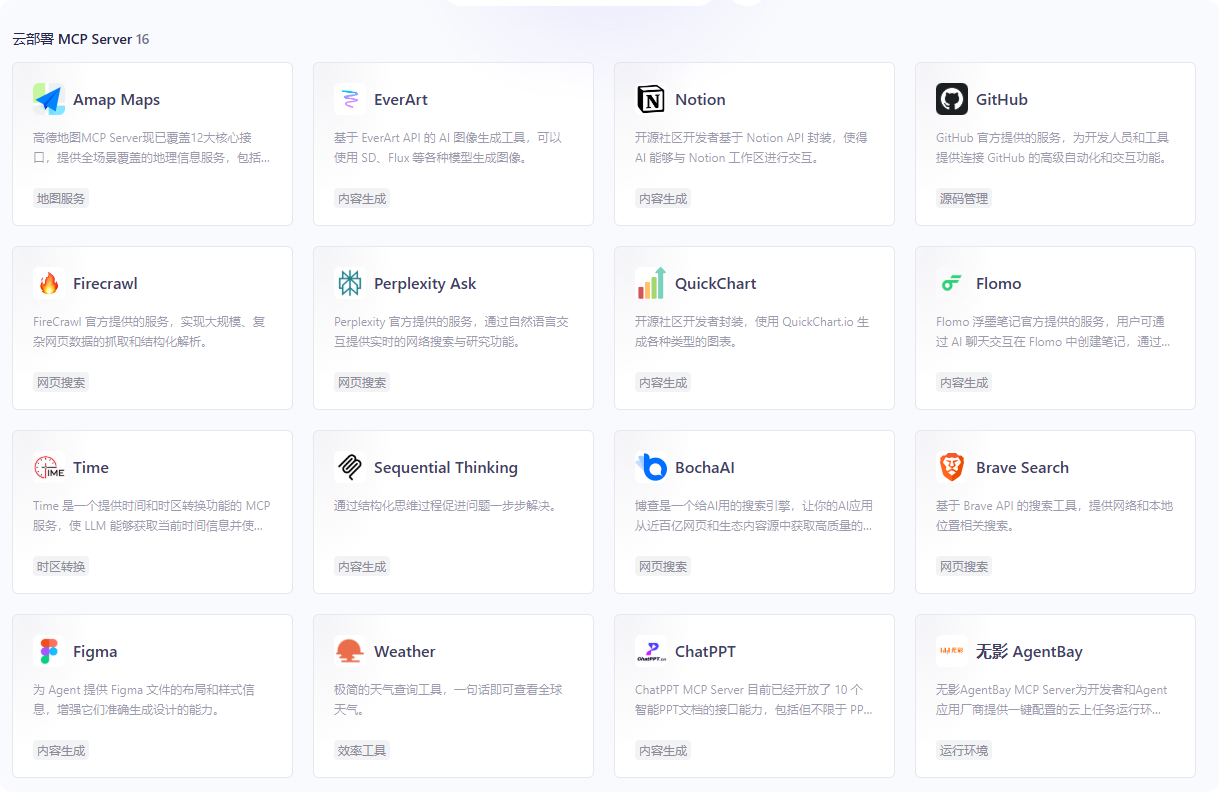
Task: Select the 内容生成 tag on Figma
Action: tap(61, 750)
